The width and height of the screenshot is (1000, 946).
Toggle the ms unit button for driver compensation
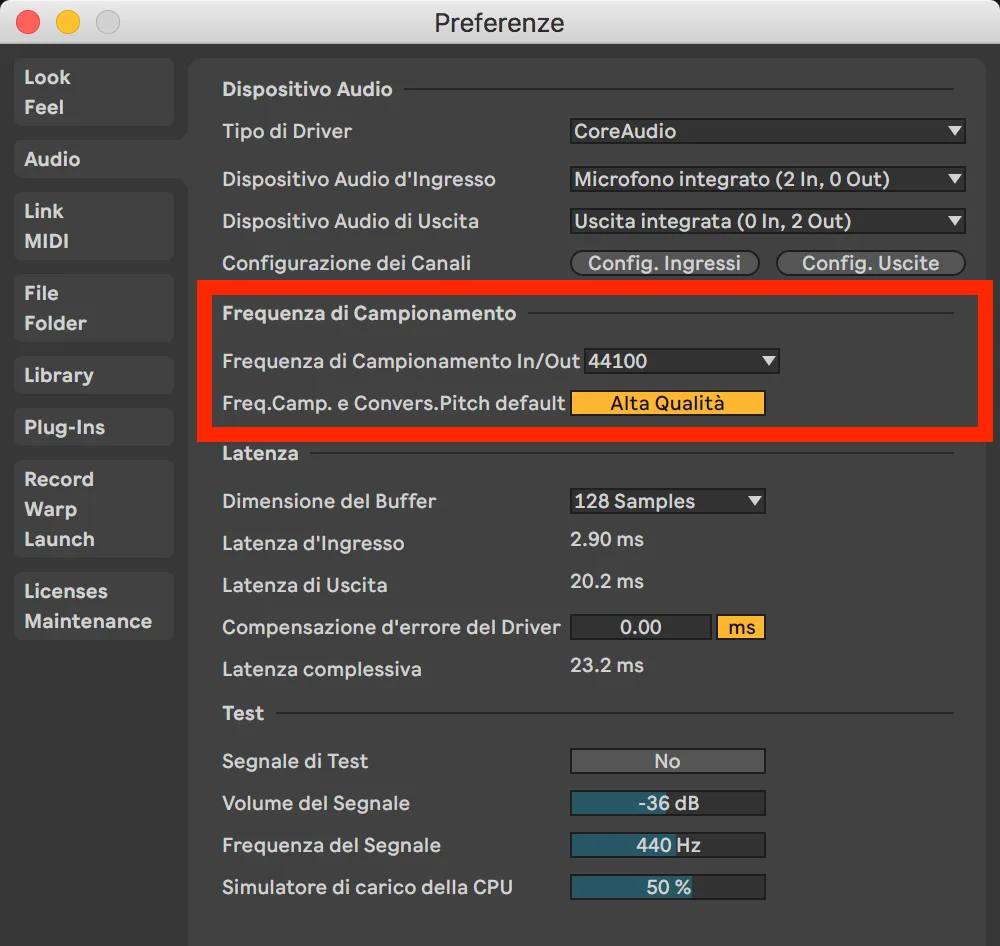point(741,627)
